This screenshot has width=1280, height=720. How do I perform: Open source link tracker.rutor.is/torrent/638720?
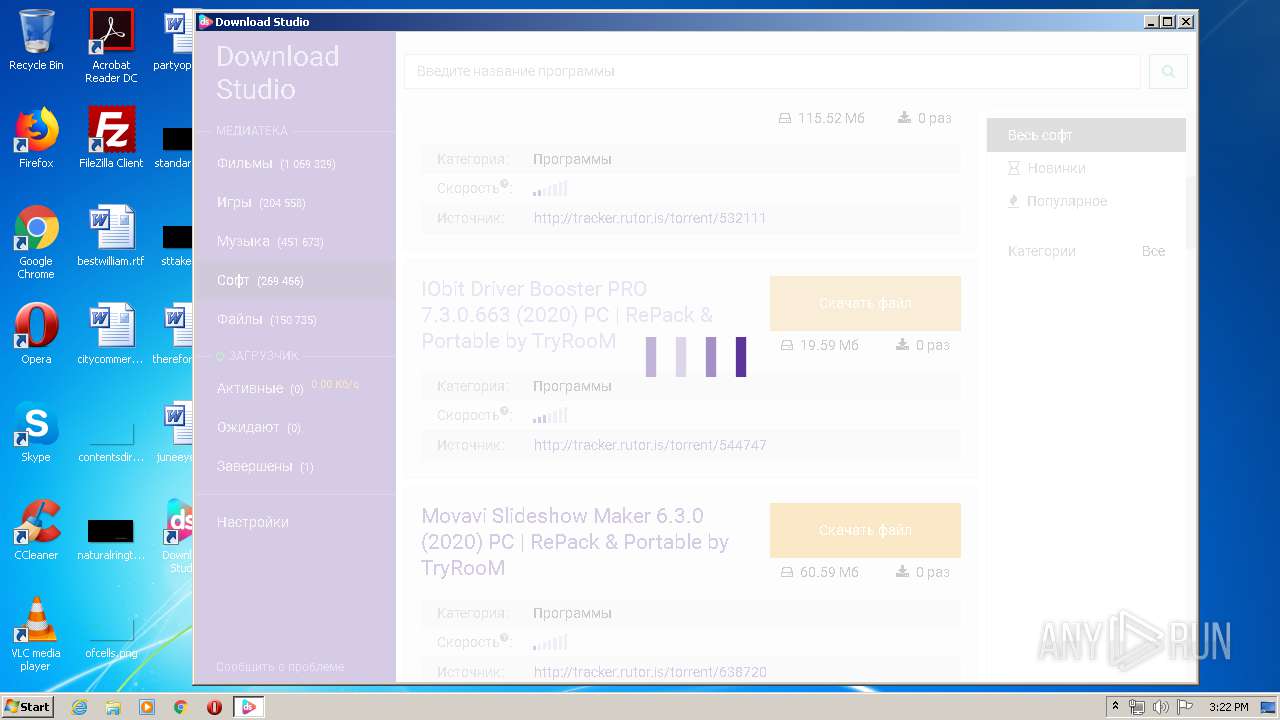650,672
